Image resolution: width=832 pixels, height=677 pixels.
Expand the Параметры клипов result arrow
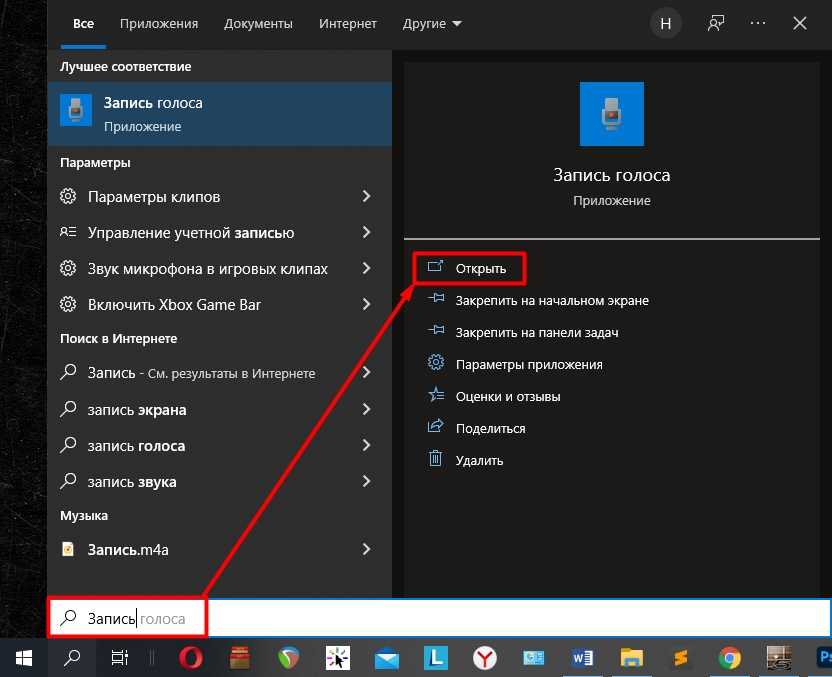(x=366, y=197)
